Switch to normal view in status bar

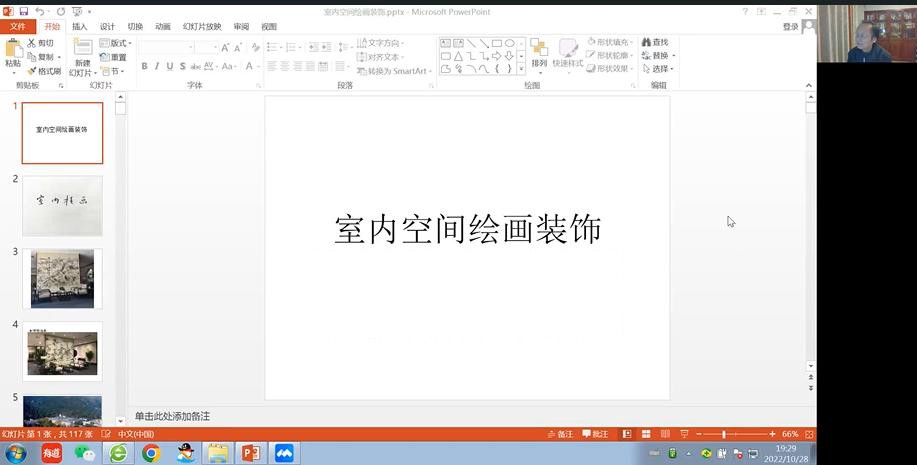tap(627, 434)
